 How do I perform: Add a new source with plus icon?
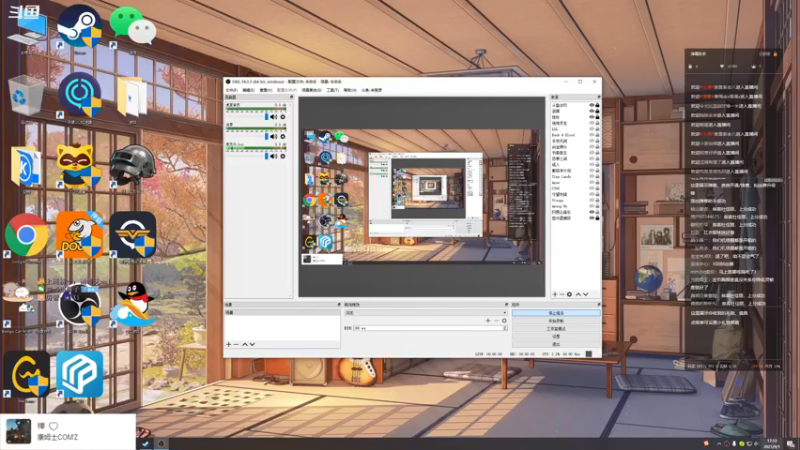pyautogui.click(x=555, y=294)
